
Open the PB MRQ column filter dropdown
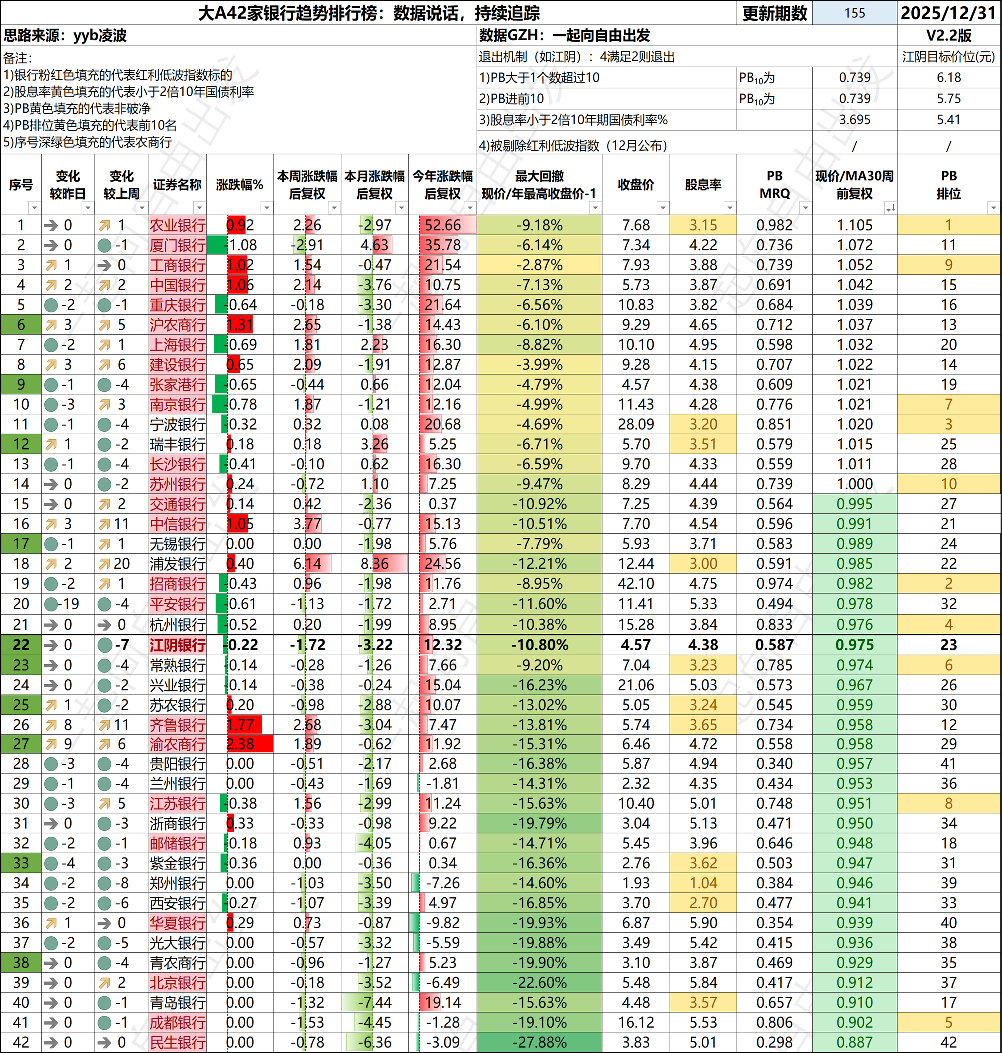805,208
